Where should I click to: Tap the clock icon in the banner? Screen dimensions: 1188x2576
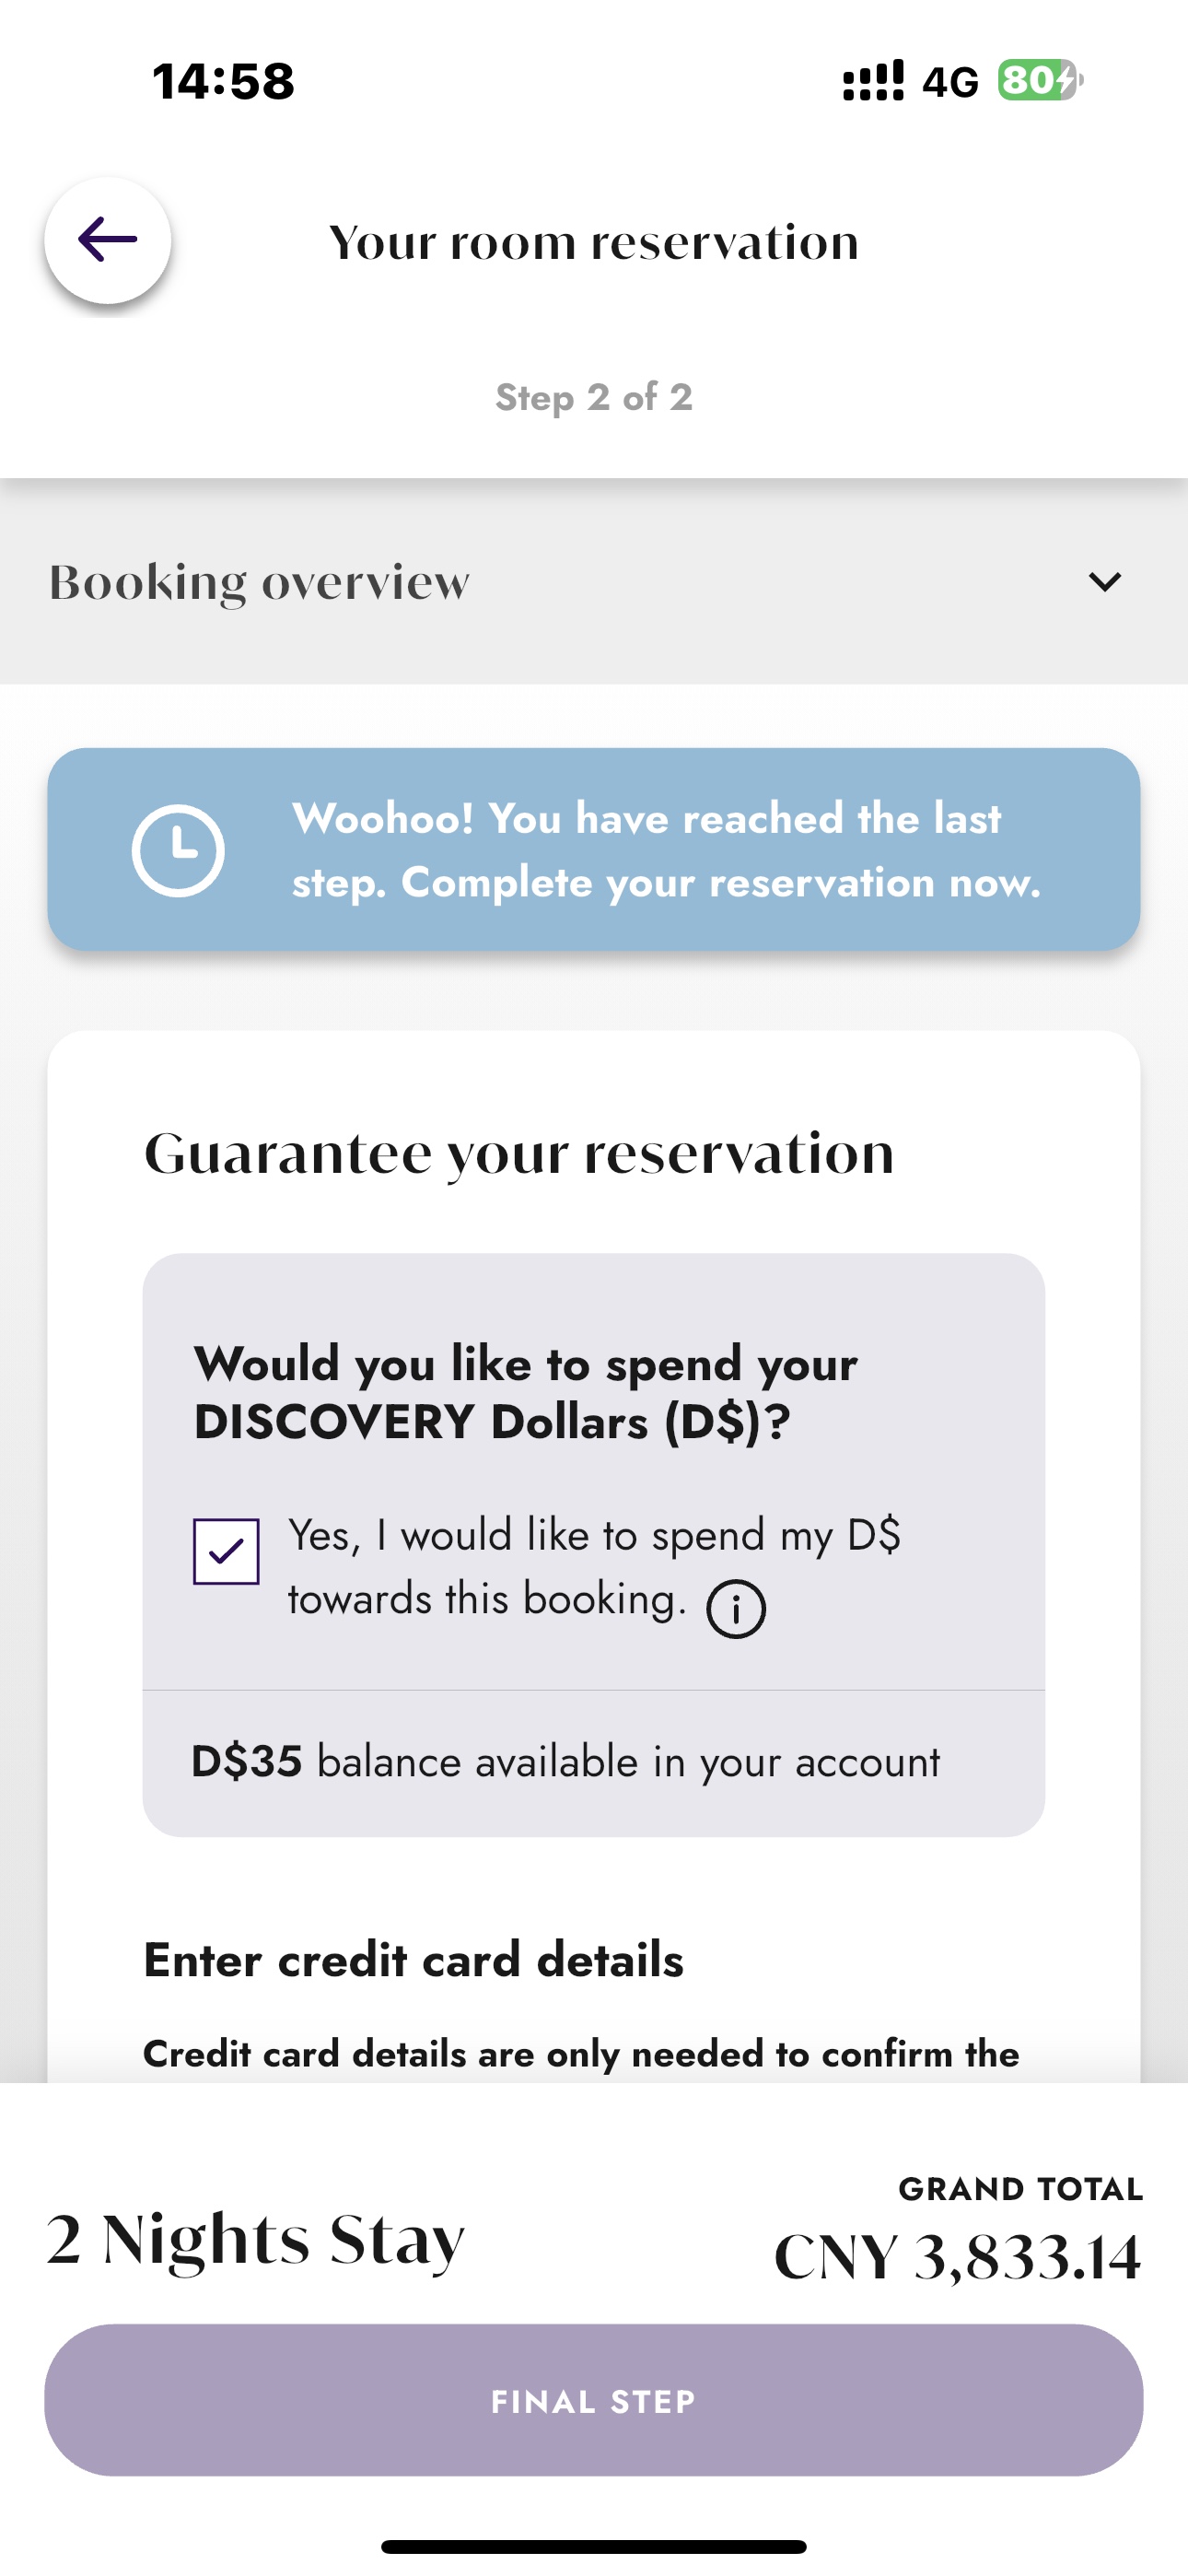point(178,850)
